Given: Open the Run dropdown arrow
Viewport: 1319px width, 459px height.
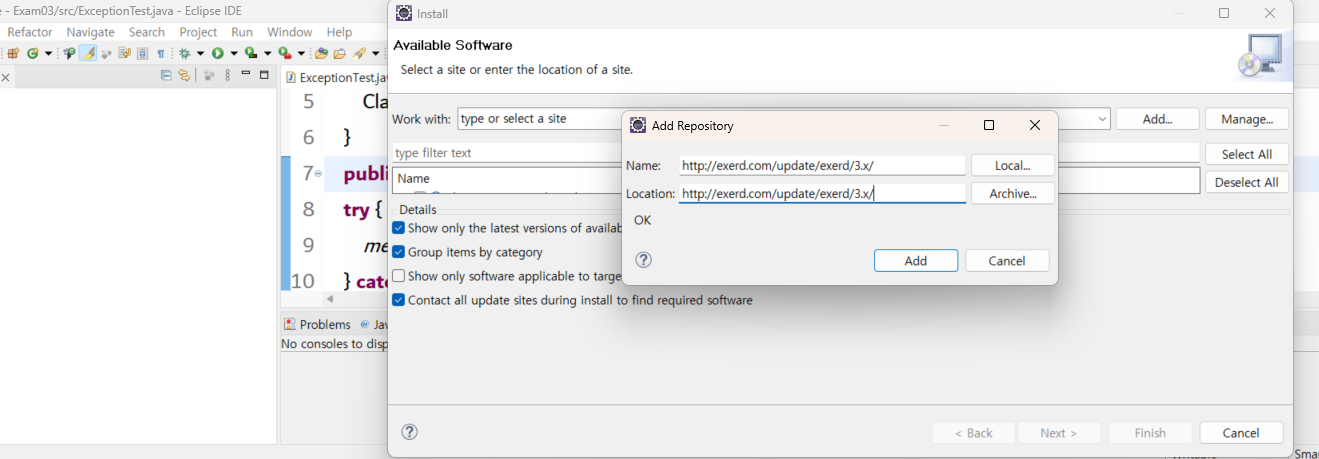Looking at the screenshot, I should [233, 53].
